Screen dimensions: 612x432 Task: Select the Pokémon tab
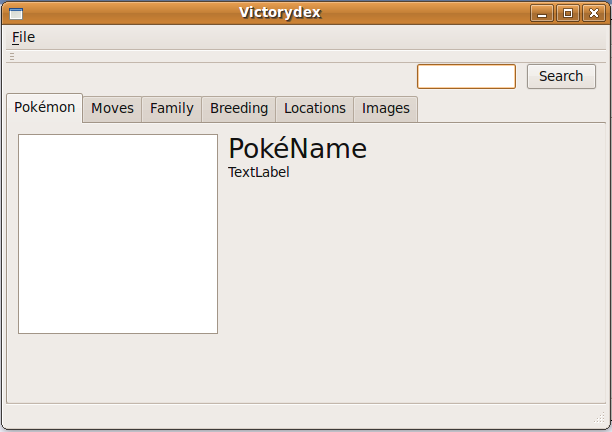pyautogui.click(x=44, y=107)
